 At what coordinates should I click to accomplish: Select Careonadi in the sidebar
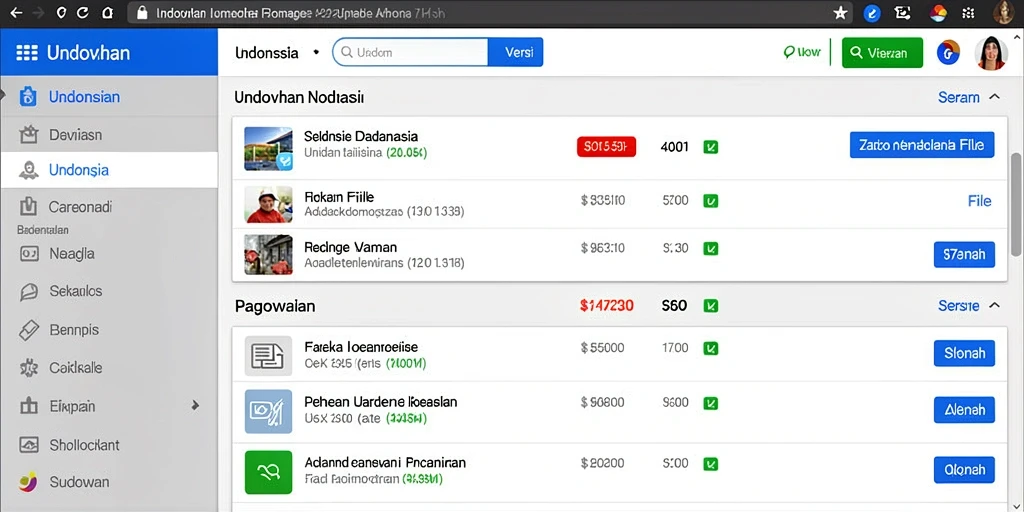pyautogui.click(x=80, y=207)
